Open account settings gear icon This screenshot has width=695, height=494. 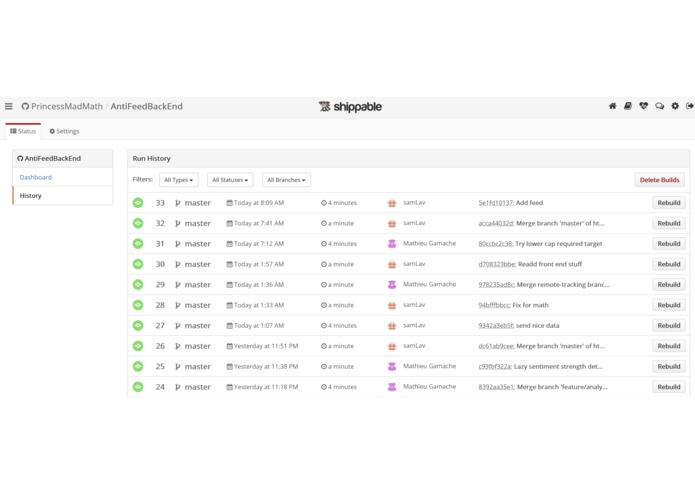click(675, 106)
